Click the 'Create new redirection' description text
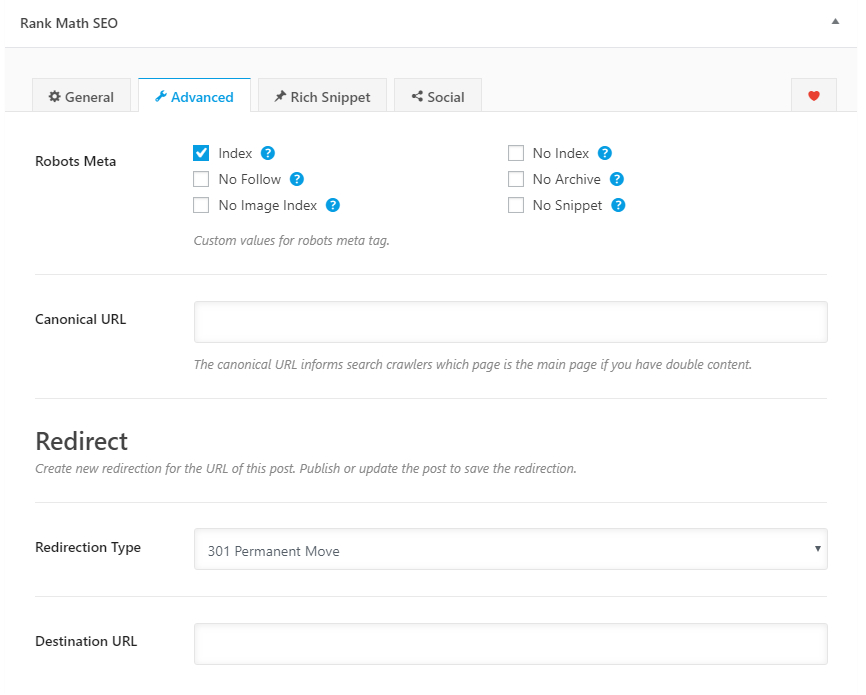 point(306,468)
